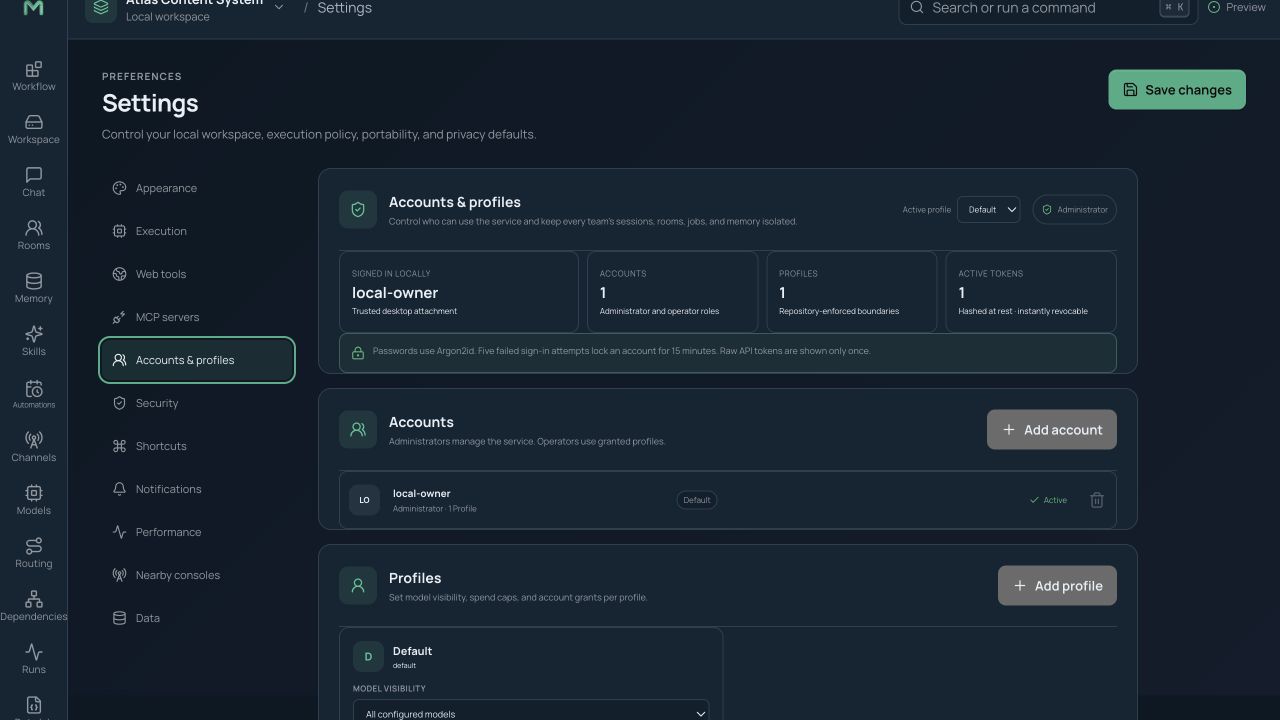Click the Preview button at top right
This screenshot has height=720, width=1280.
(x=1237, y=8)
